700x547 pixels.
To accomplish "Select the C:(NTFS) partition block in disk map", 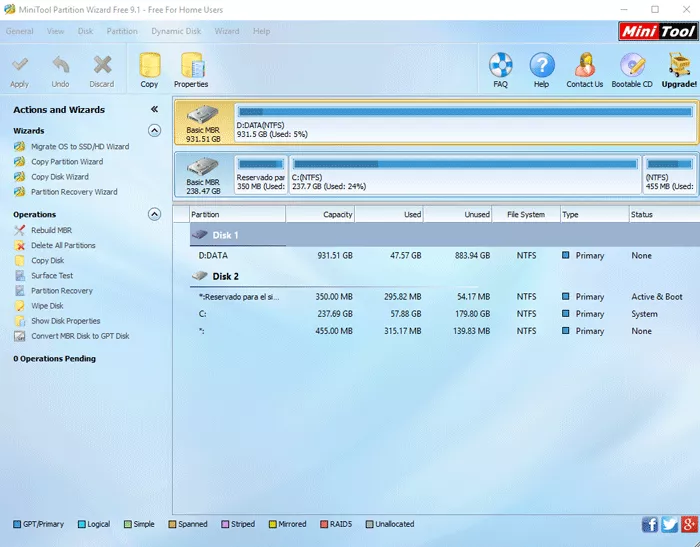I will (465, 175).
